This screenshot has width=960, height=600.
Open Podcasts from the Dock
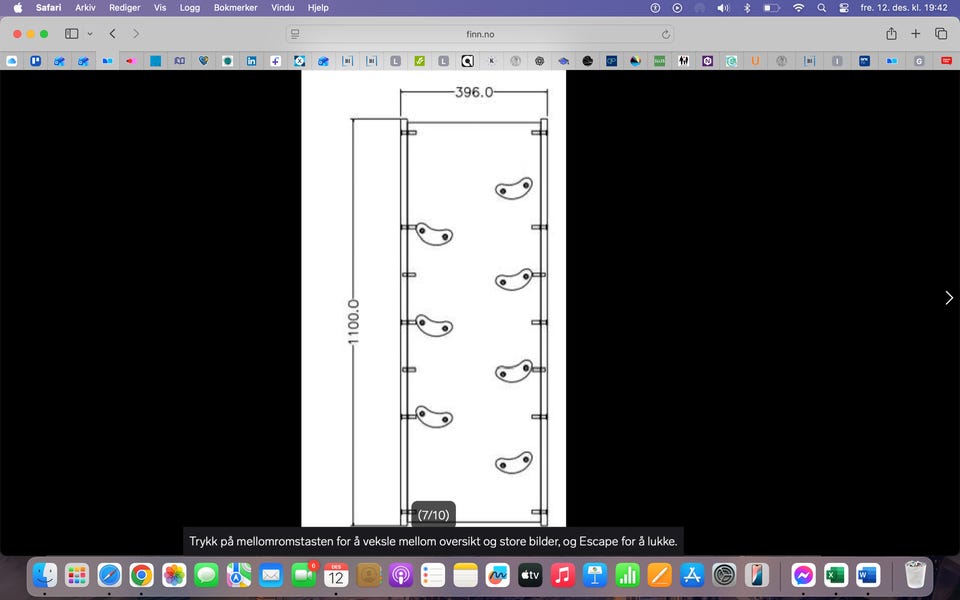click(x=400, y=575)
